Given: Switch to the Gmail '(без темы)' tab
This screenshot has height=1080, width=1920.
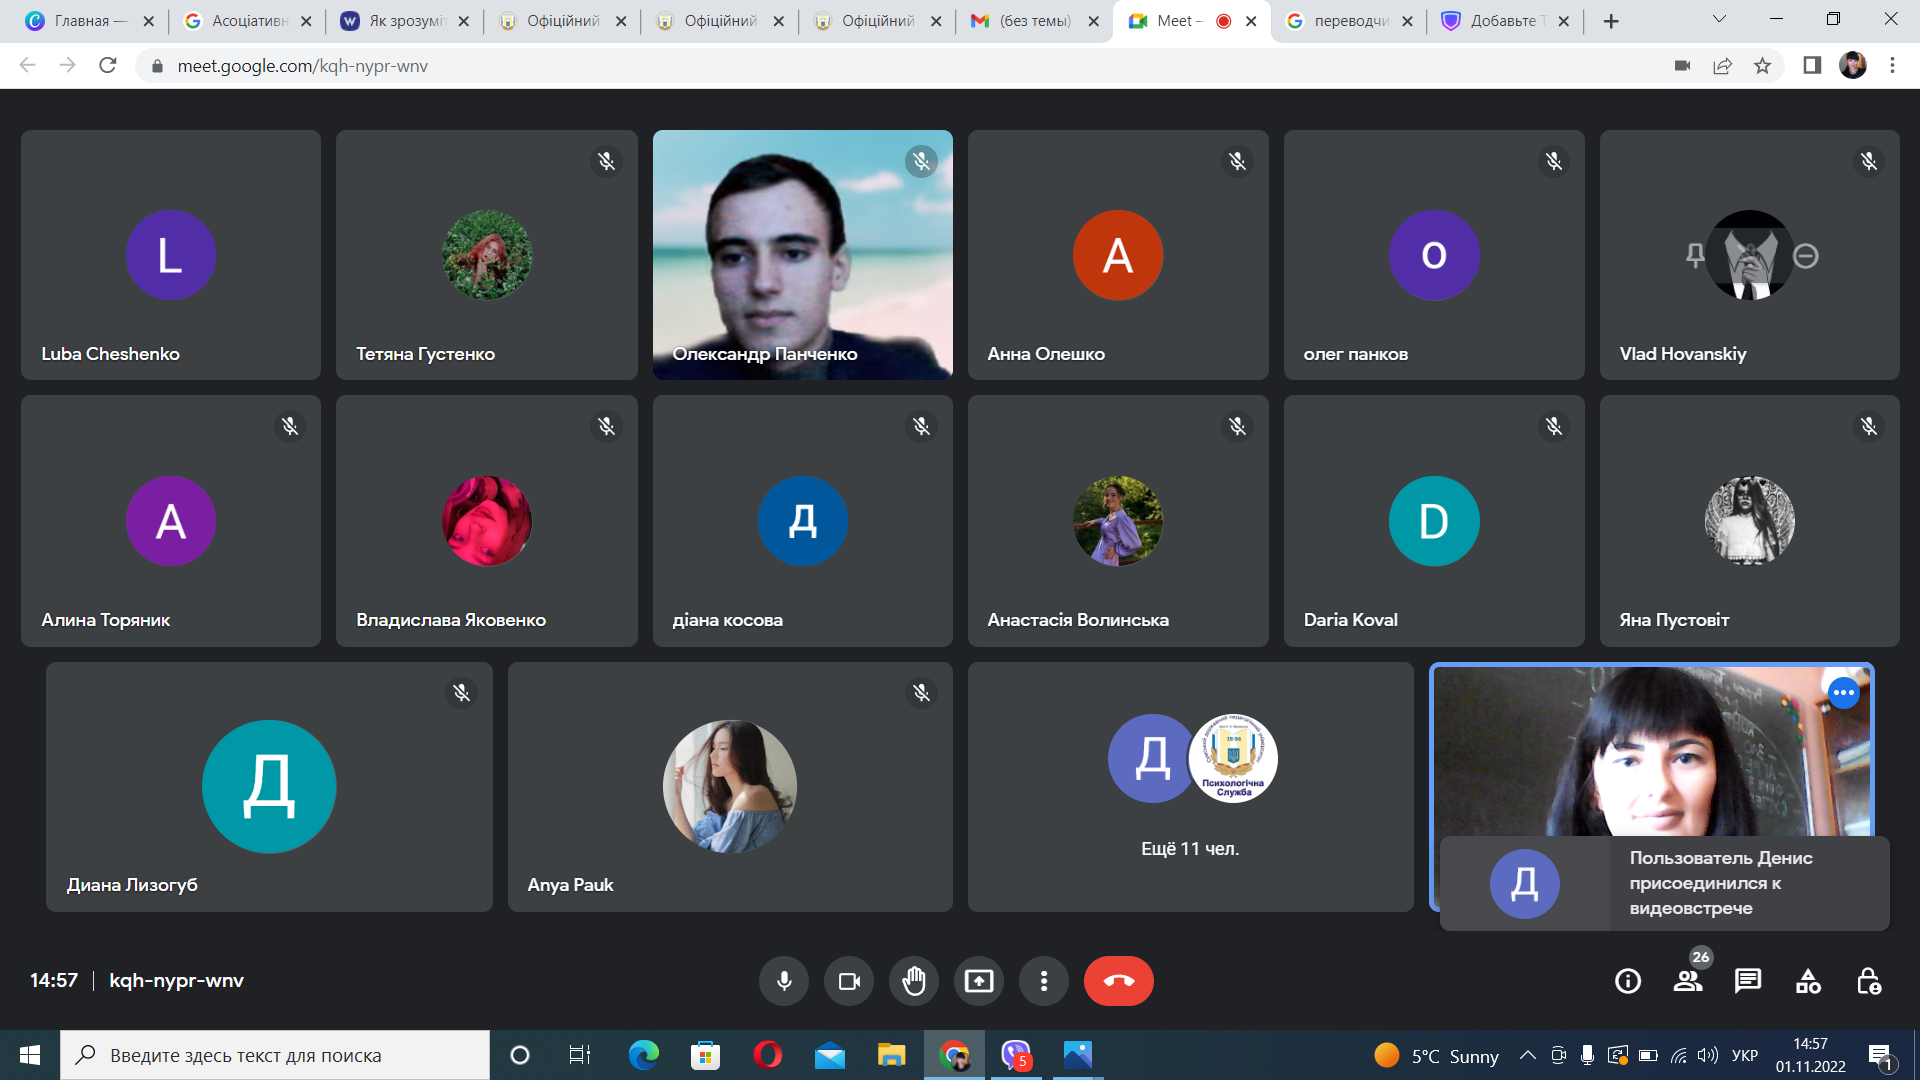Looking at the screenshot, I should [1034, 21].
